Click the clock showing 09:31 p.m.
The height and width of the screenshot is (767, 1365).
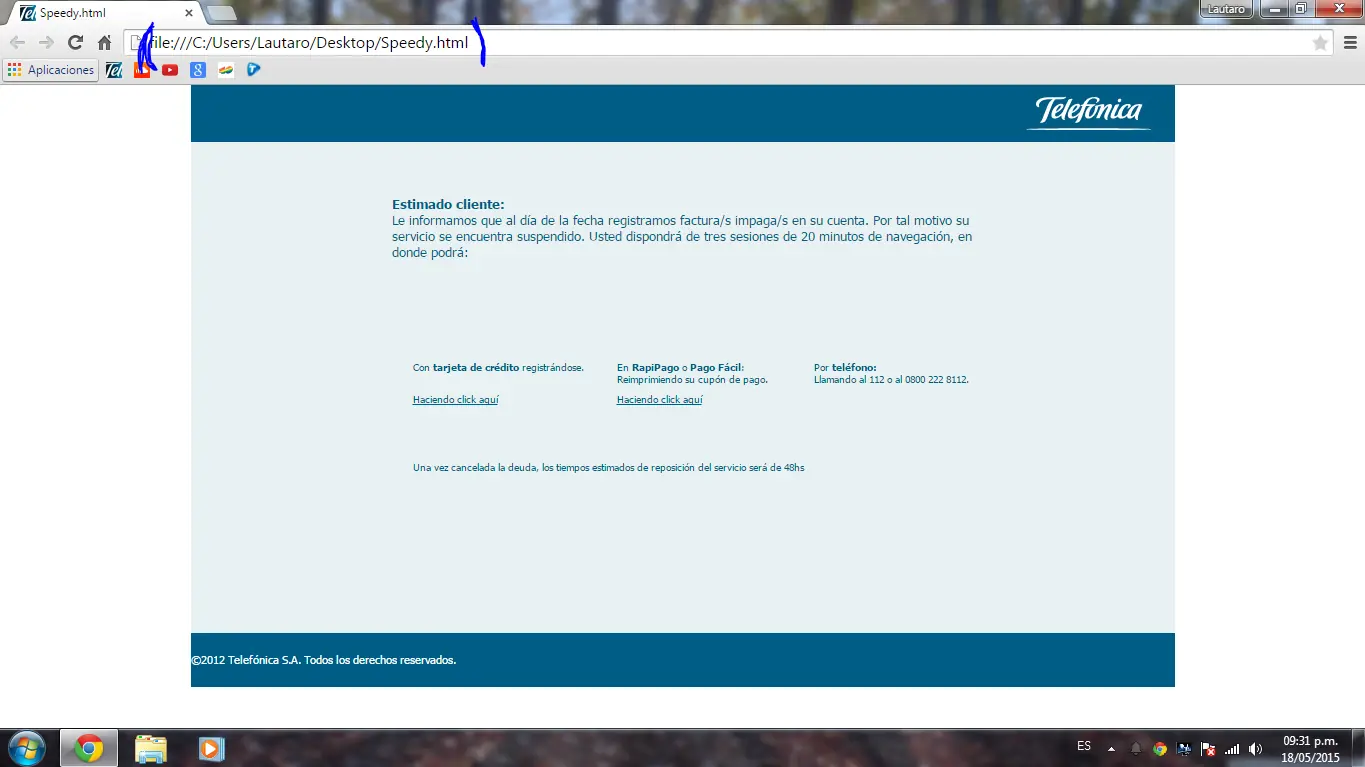1310,748
